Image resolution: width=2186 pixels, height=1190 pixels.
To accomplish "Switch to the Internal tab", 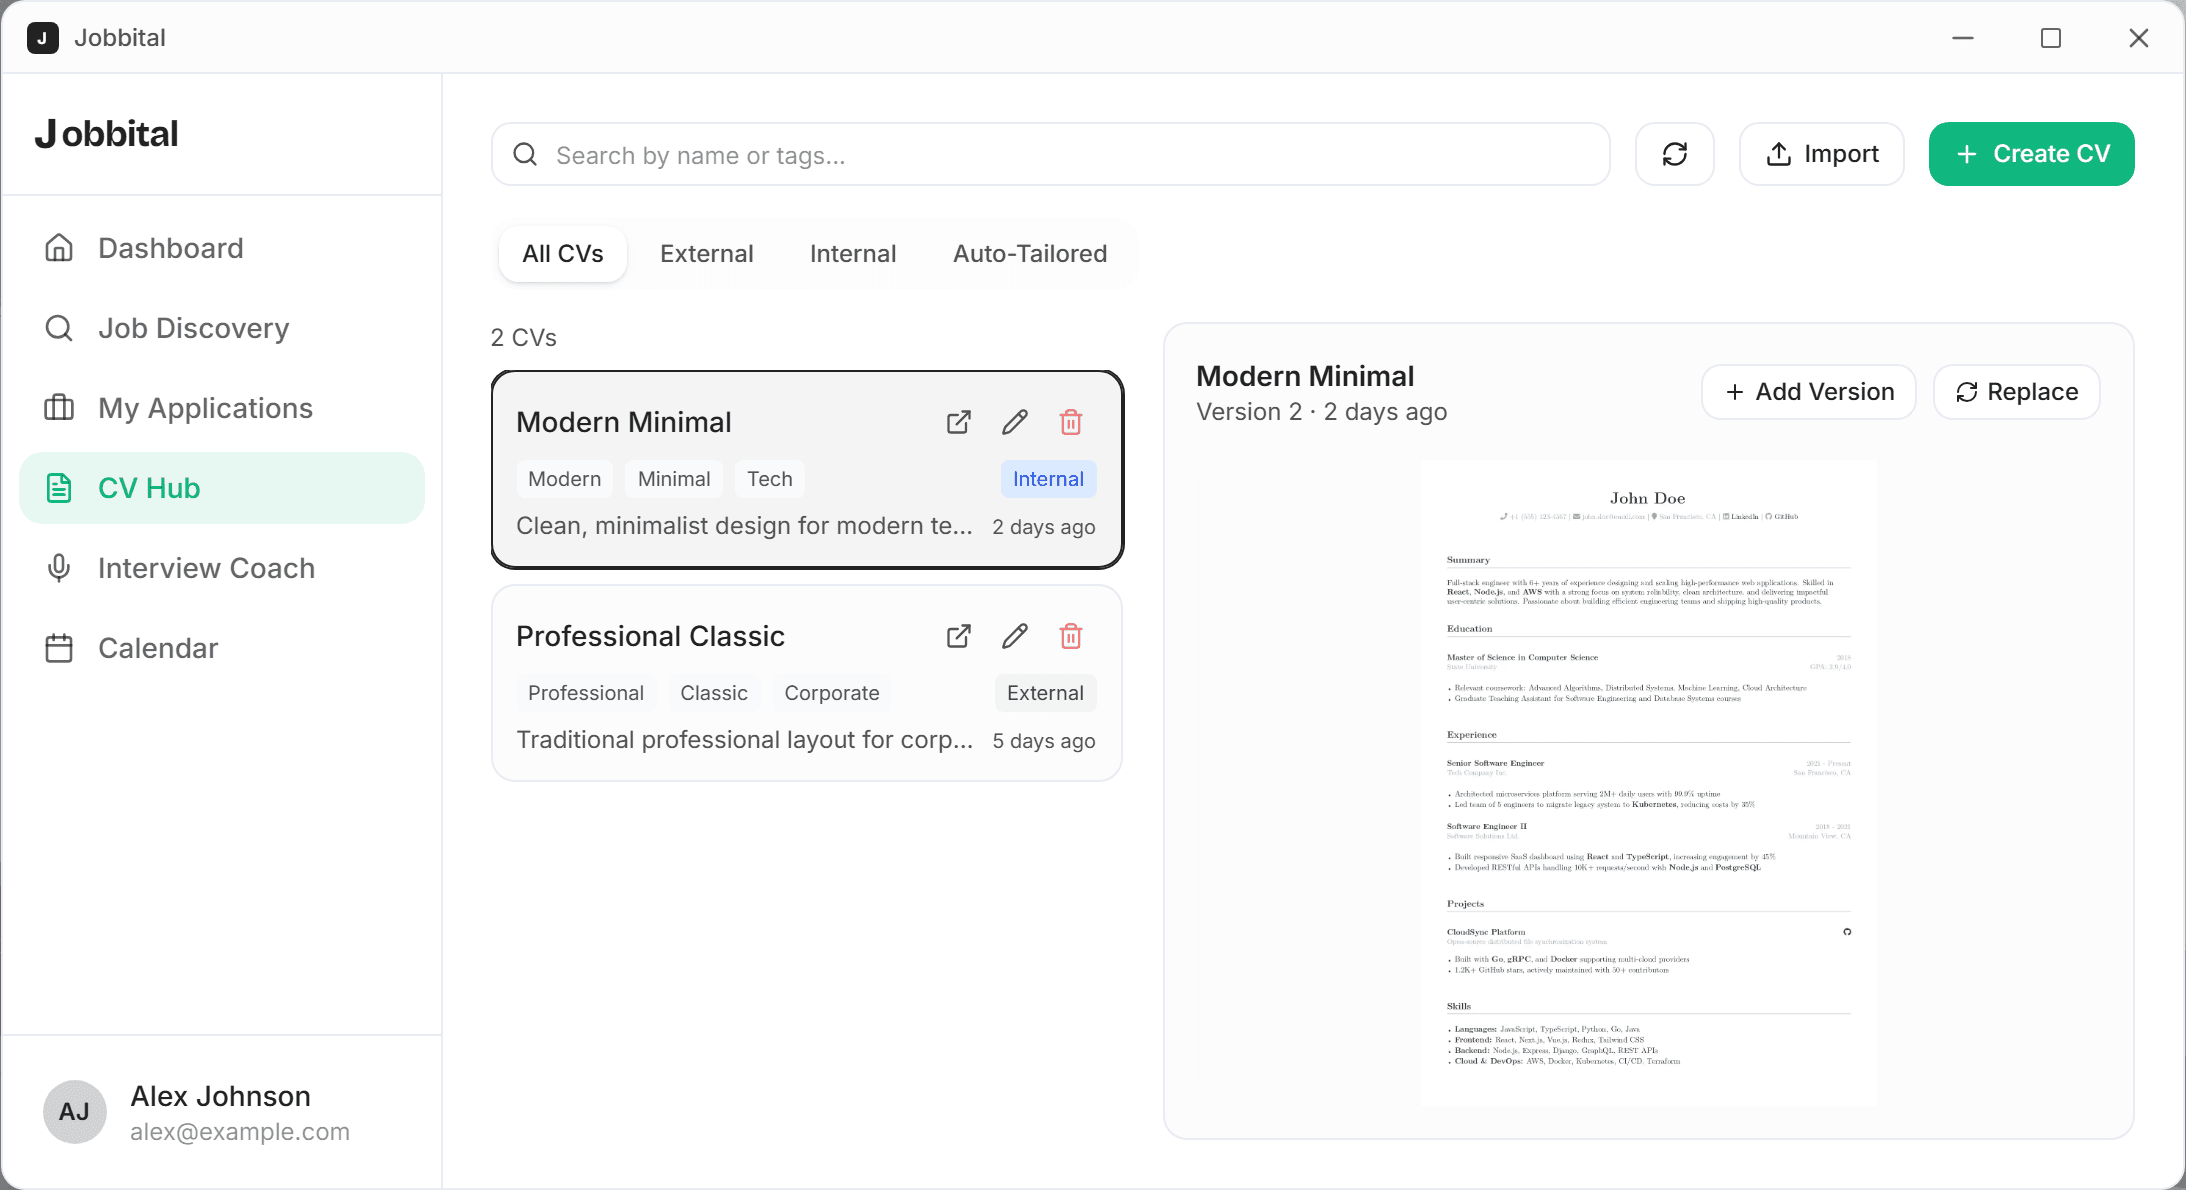I will coord(853,254).
